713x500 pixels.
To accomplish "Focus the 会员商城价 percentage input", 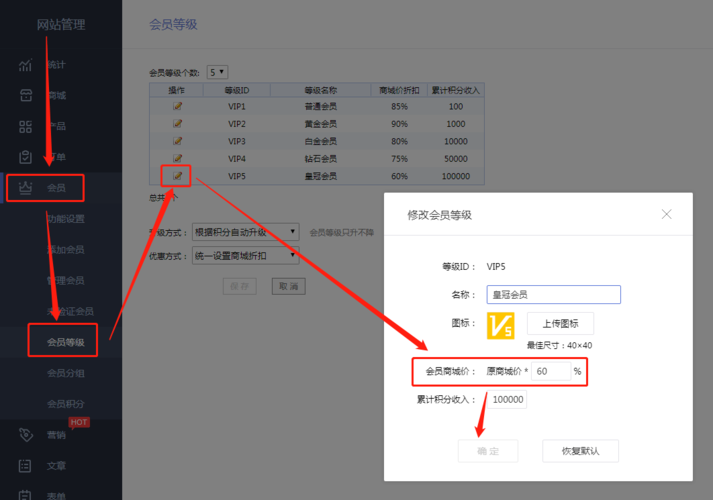I will (551, 371).
